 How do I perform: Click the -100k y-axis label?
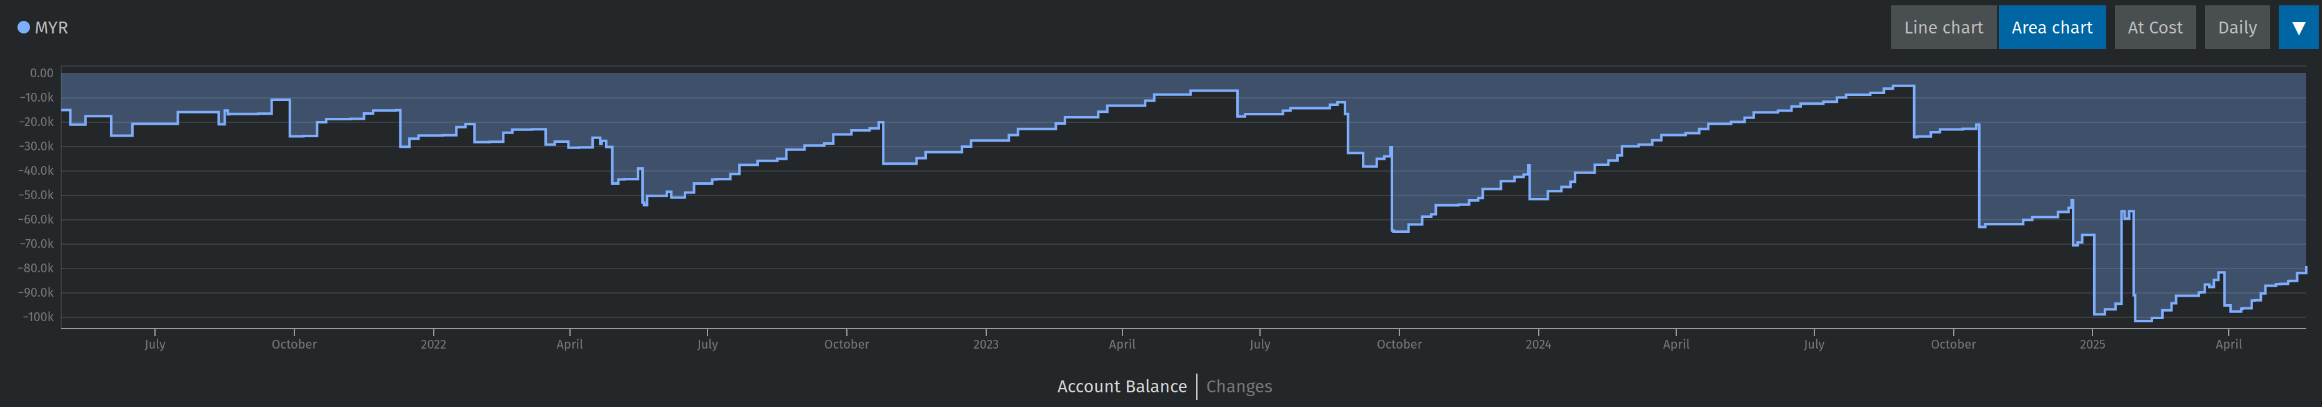tap(40, 317)
